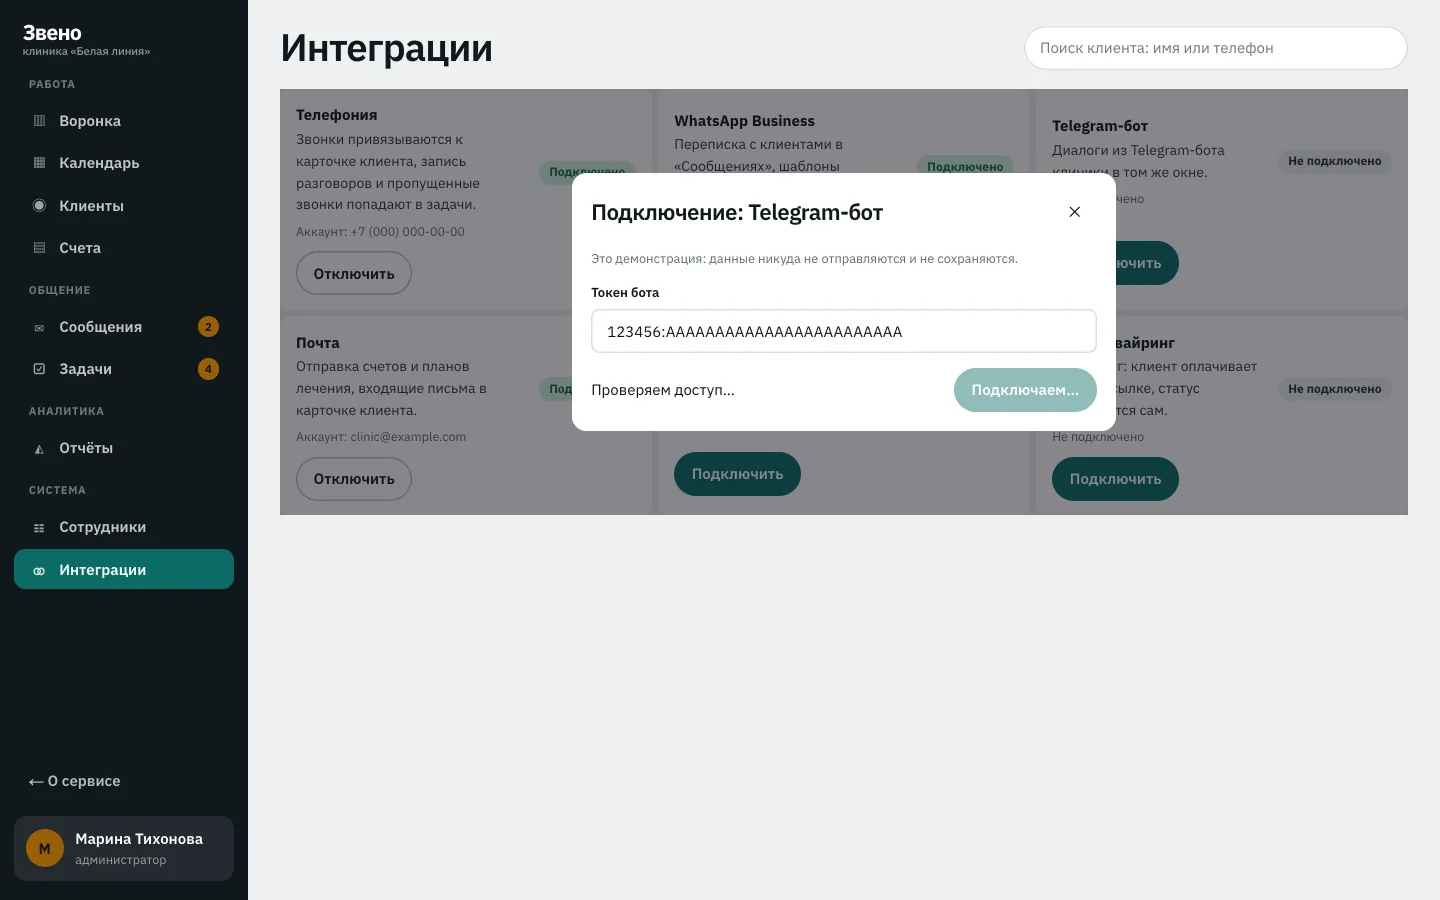Click the demo notice text in the dialog
The image size is (1440, 900).
[x=805, y=259]
